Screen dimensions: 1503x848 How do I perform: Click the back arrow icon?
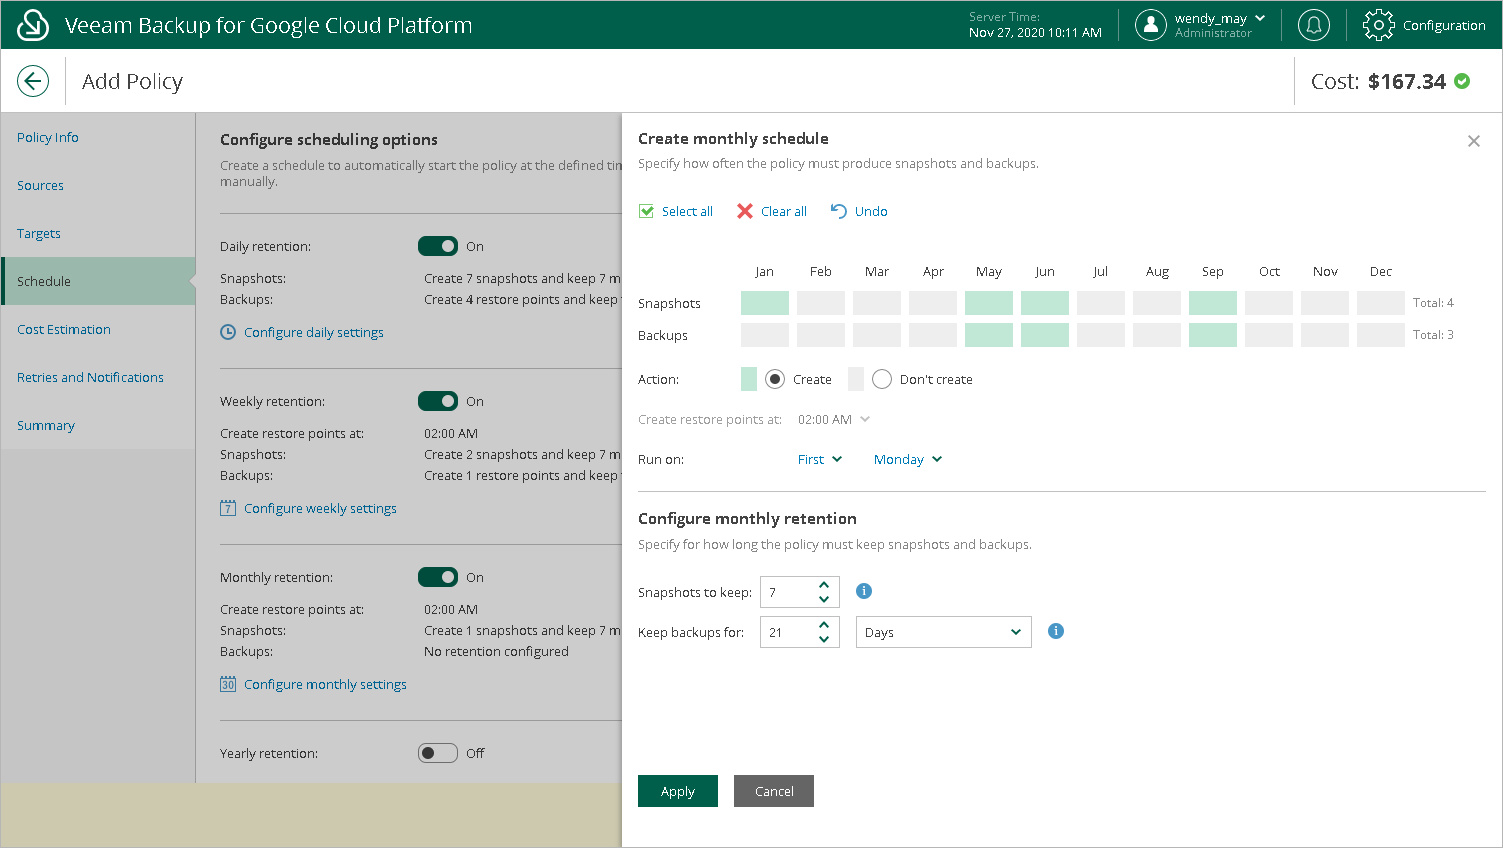click(33, 81)
